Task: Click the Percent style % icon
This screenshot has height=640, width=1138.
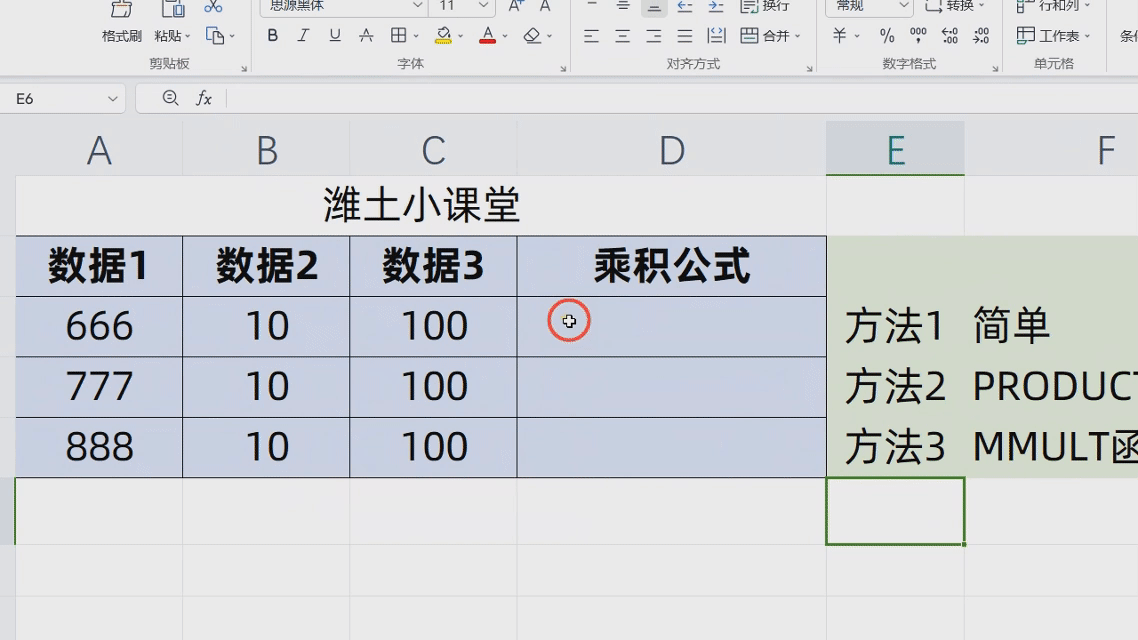Action: [887, 36]
